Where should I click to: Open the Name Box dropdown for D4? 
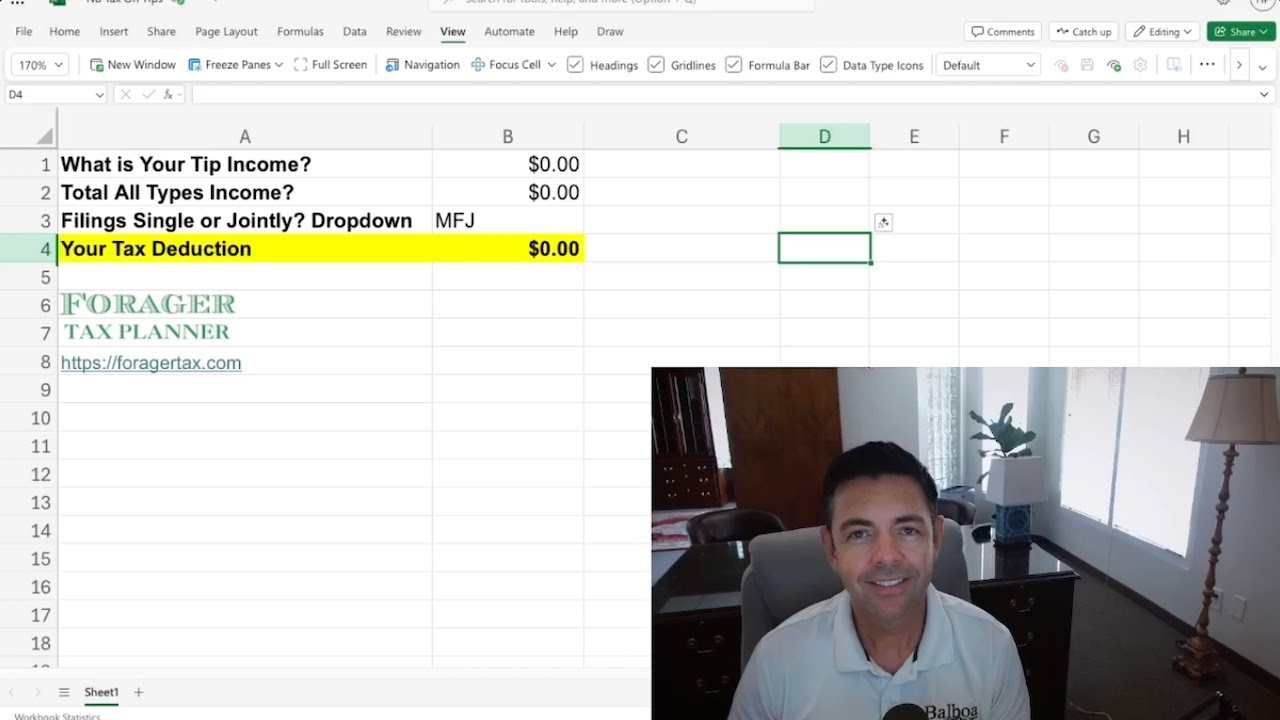point(99,94)
